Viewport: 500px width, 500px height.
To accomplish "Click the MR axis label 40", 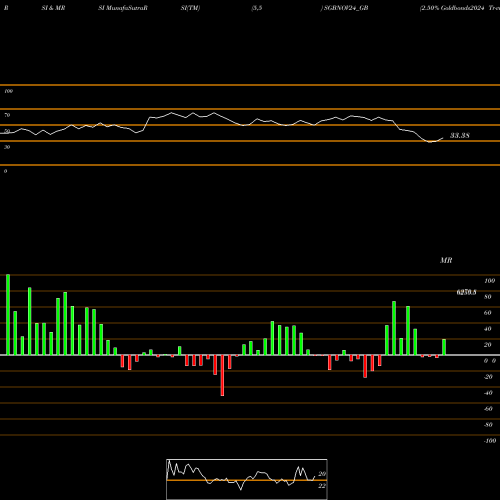I will (x=488, y=329).
